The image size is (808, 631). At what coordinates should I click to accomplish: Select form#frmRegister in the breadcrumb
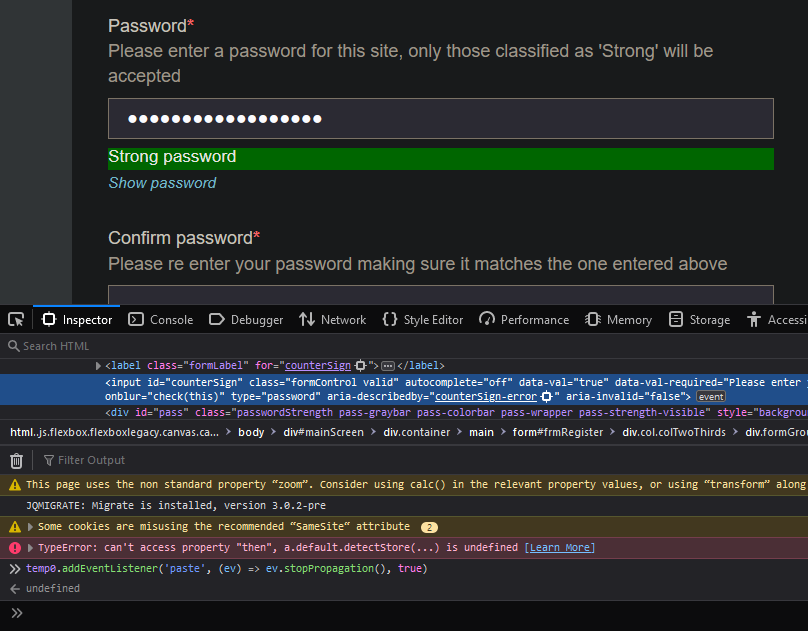[x=558, y=432]
